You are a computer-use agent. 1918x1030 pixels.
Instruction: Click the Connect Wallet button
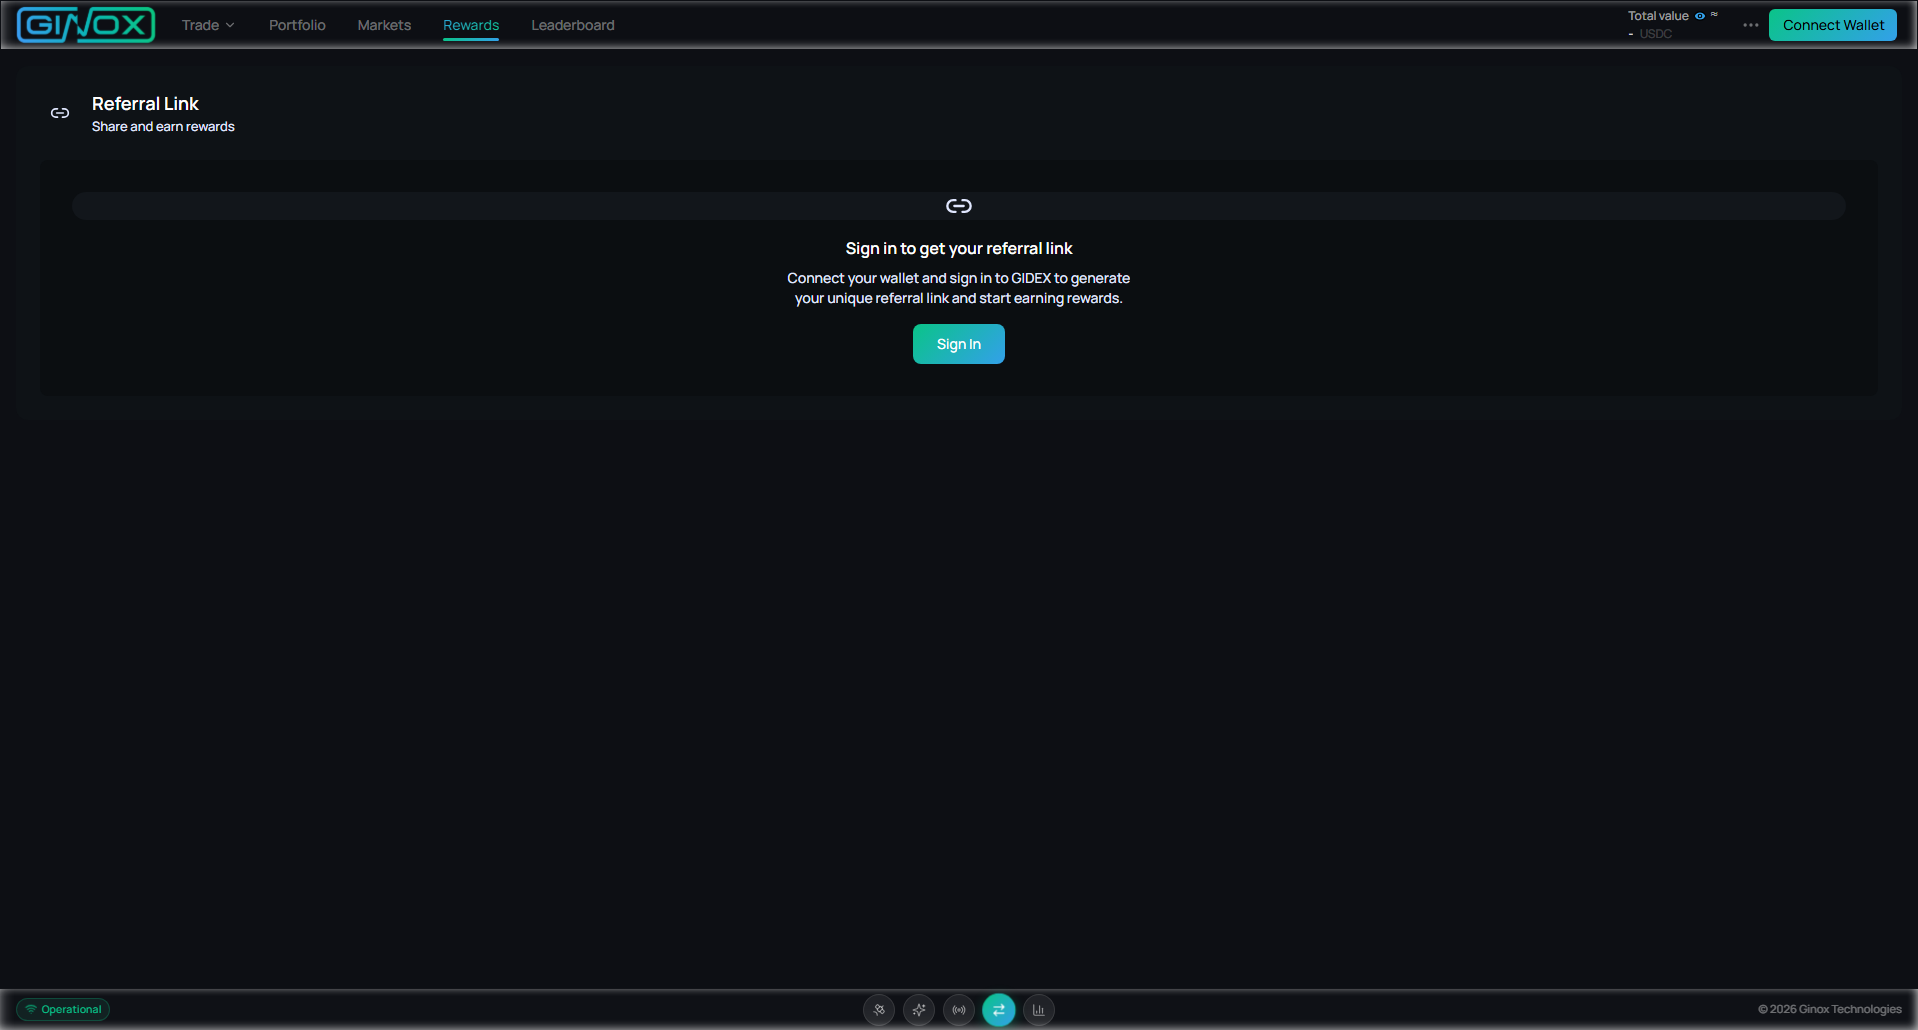coord(1833,25)
